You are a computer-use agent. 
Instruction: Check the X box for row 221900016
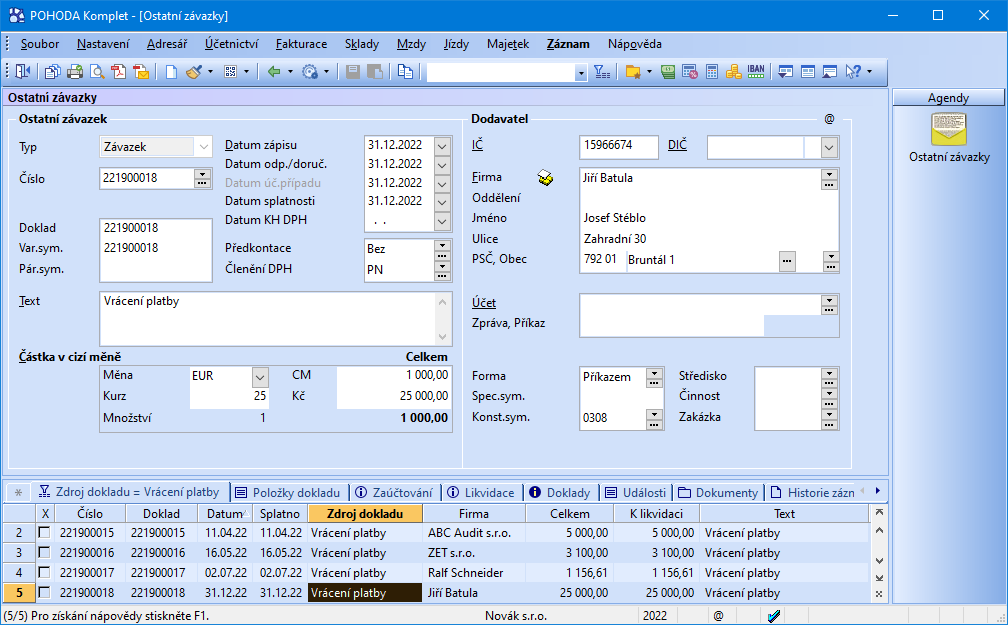point(44,552)
